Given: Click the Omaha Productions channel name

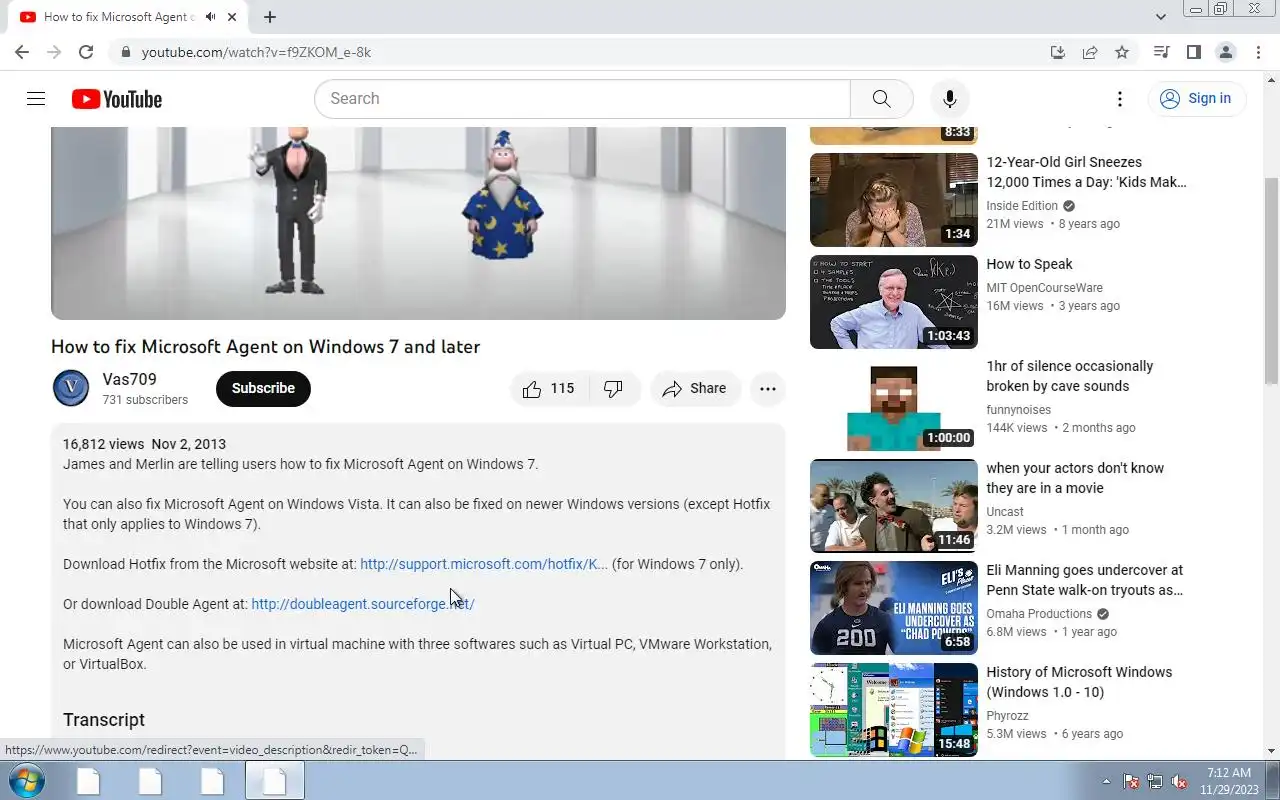Looking at the screenshot, I should 1039,614.
